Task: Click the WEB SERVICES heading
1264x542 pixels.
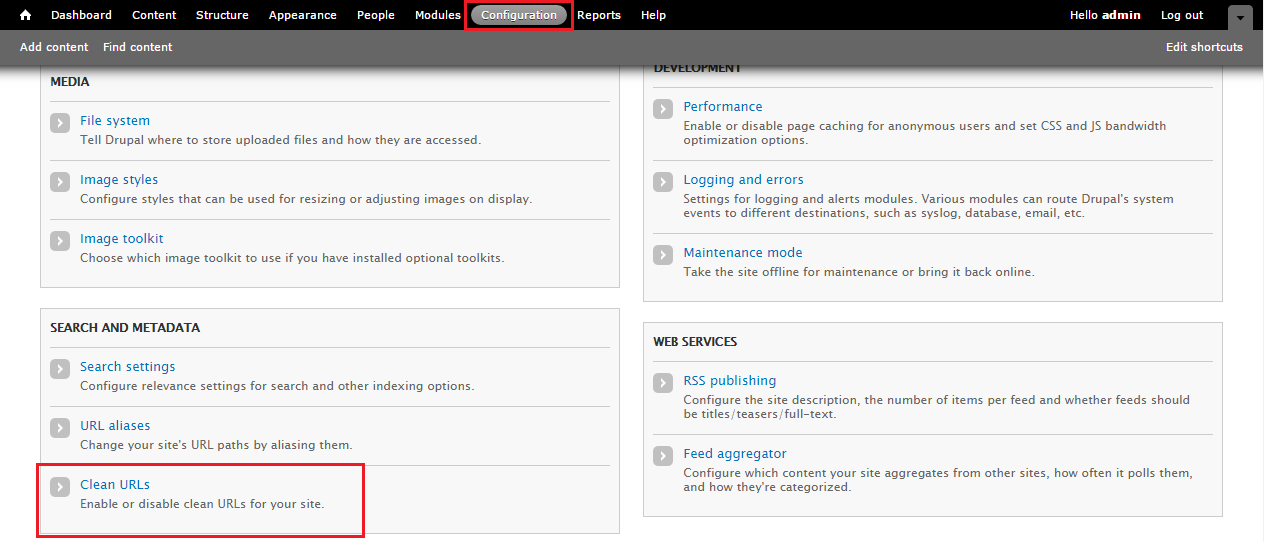Action: (695, 342)
